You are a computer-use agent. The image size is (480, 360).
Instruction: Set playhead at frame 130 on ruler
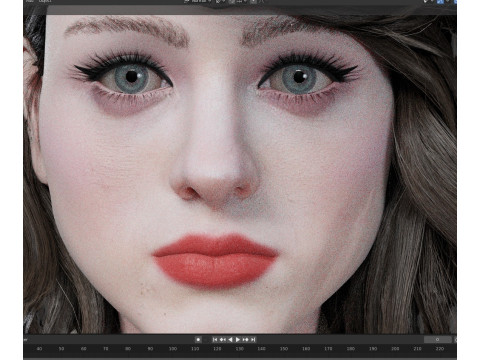(x=239, y=349)
